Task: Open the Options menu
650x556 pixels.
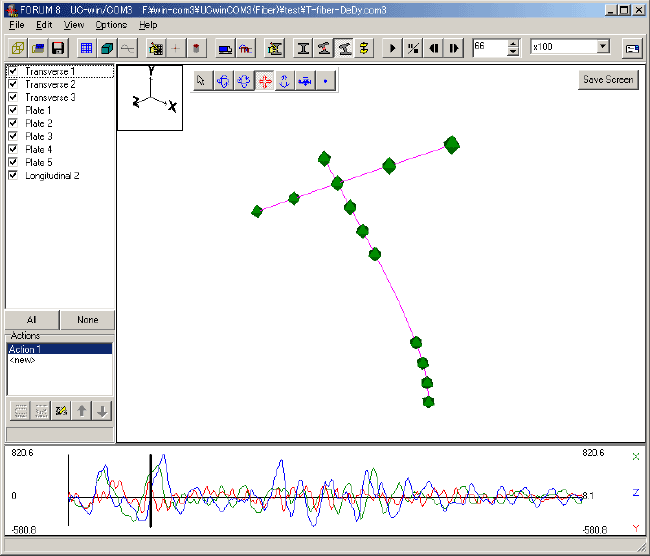Action: click(x=111, y=24)
